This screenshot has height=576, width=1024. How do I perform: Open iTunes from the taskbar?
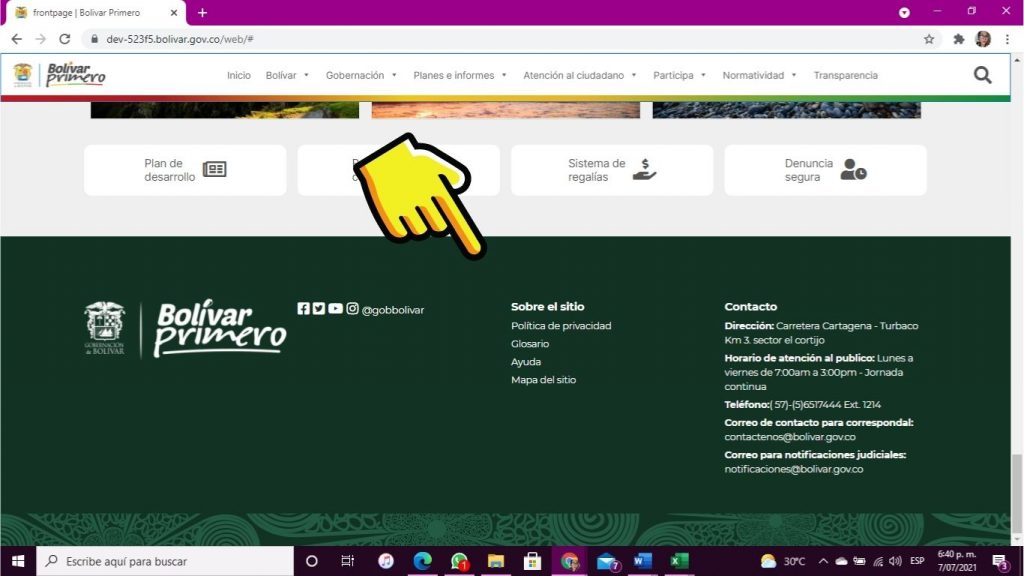(386, 561)
